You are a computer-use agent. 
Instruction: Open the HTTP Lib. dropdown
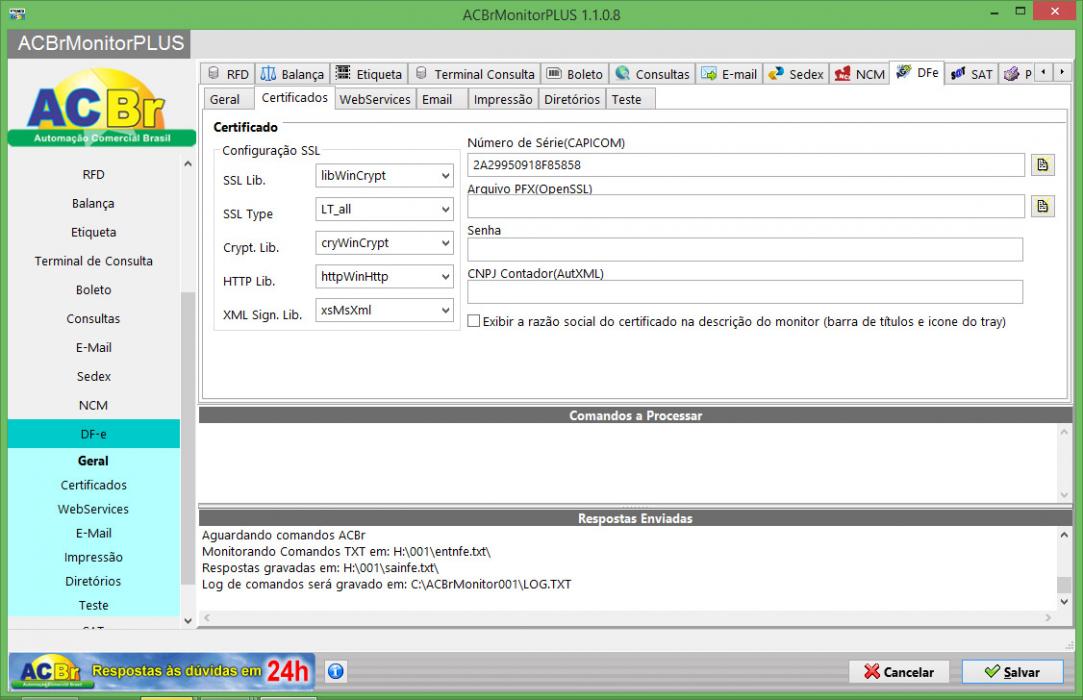click(384, 276)
